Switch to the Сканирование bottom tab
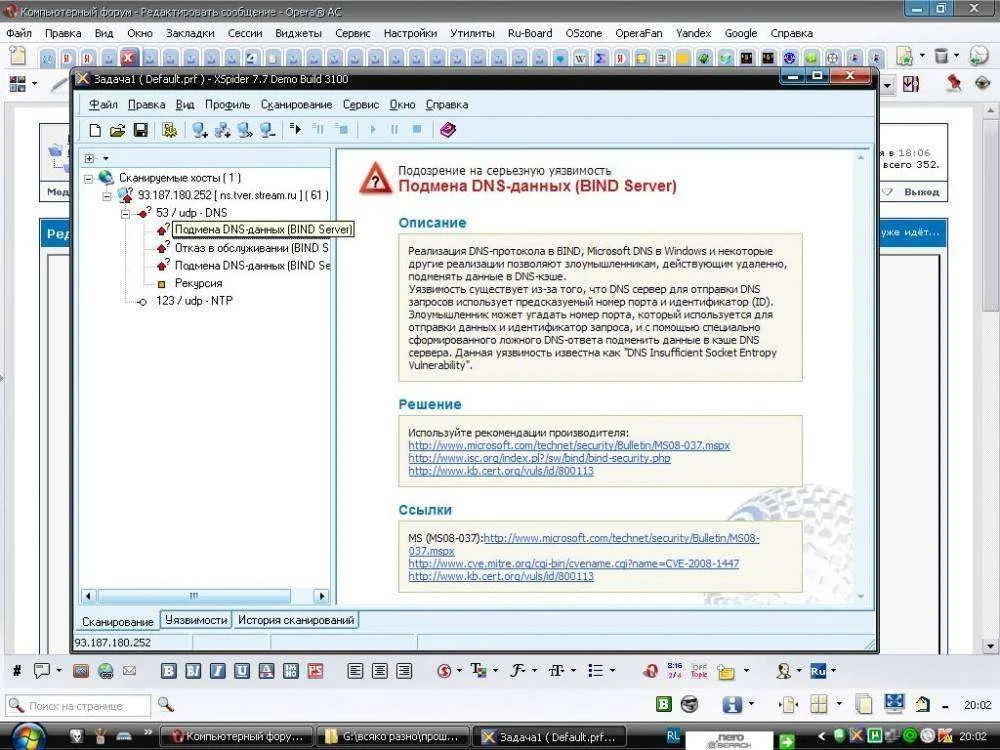Screen dimensions: 1000x750 pyautogui.click(x=117, y=621)
